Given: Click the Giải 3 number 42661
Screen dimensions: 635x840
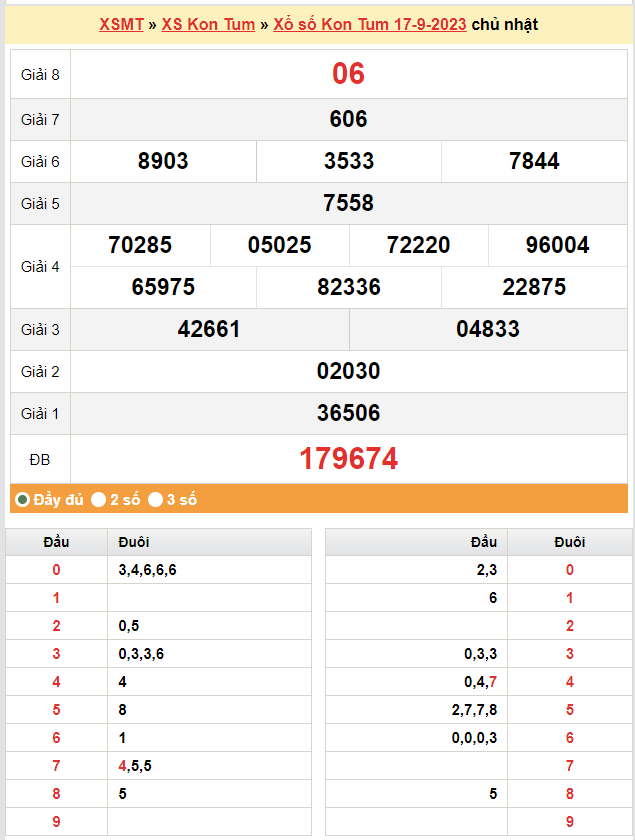Looking at the screenshot, I should [x=209, y=329].
